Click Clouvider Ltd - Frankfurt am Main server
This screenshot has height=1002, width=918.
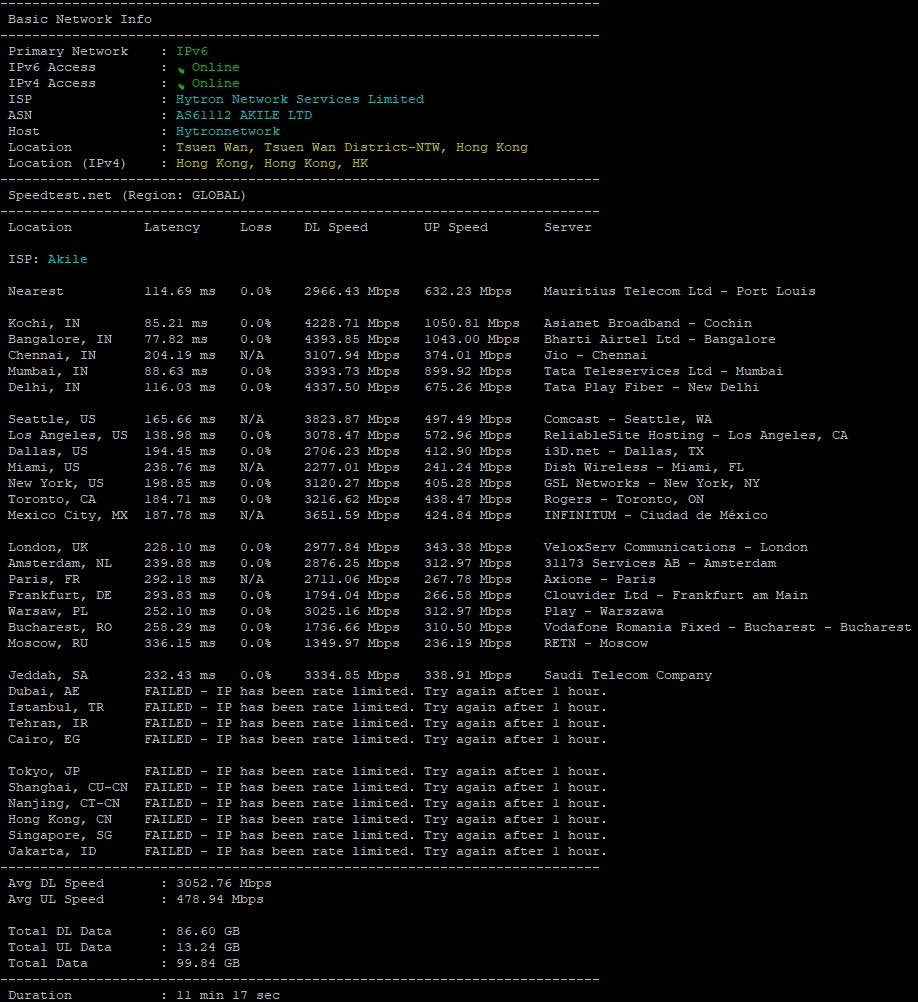(x=676, y=594)
